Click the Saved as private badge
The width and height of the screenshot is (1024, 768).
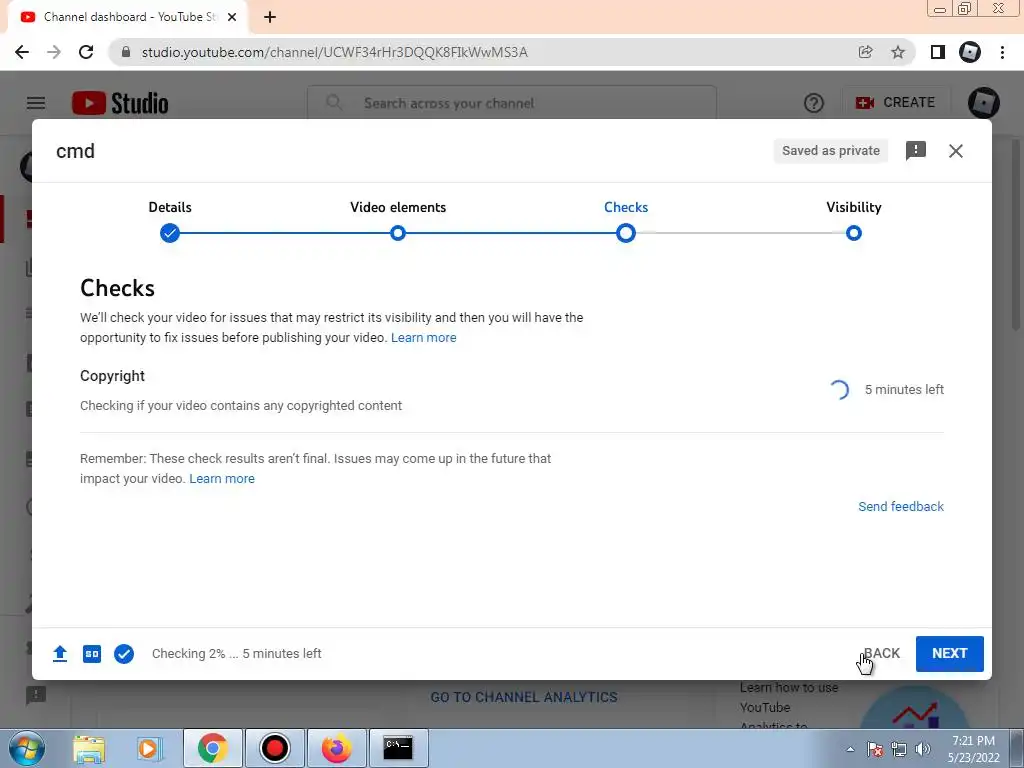point(831,151)
